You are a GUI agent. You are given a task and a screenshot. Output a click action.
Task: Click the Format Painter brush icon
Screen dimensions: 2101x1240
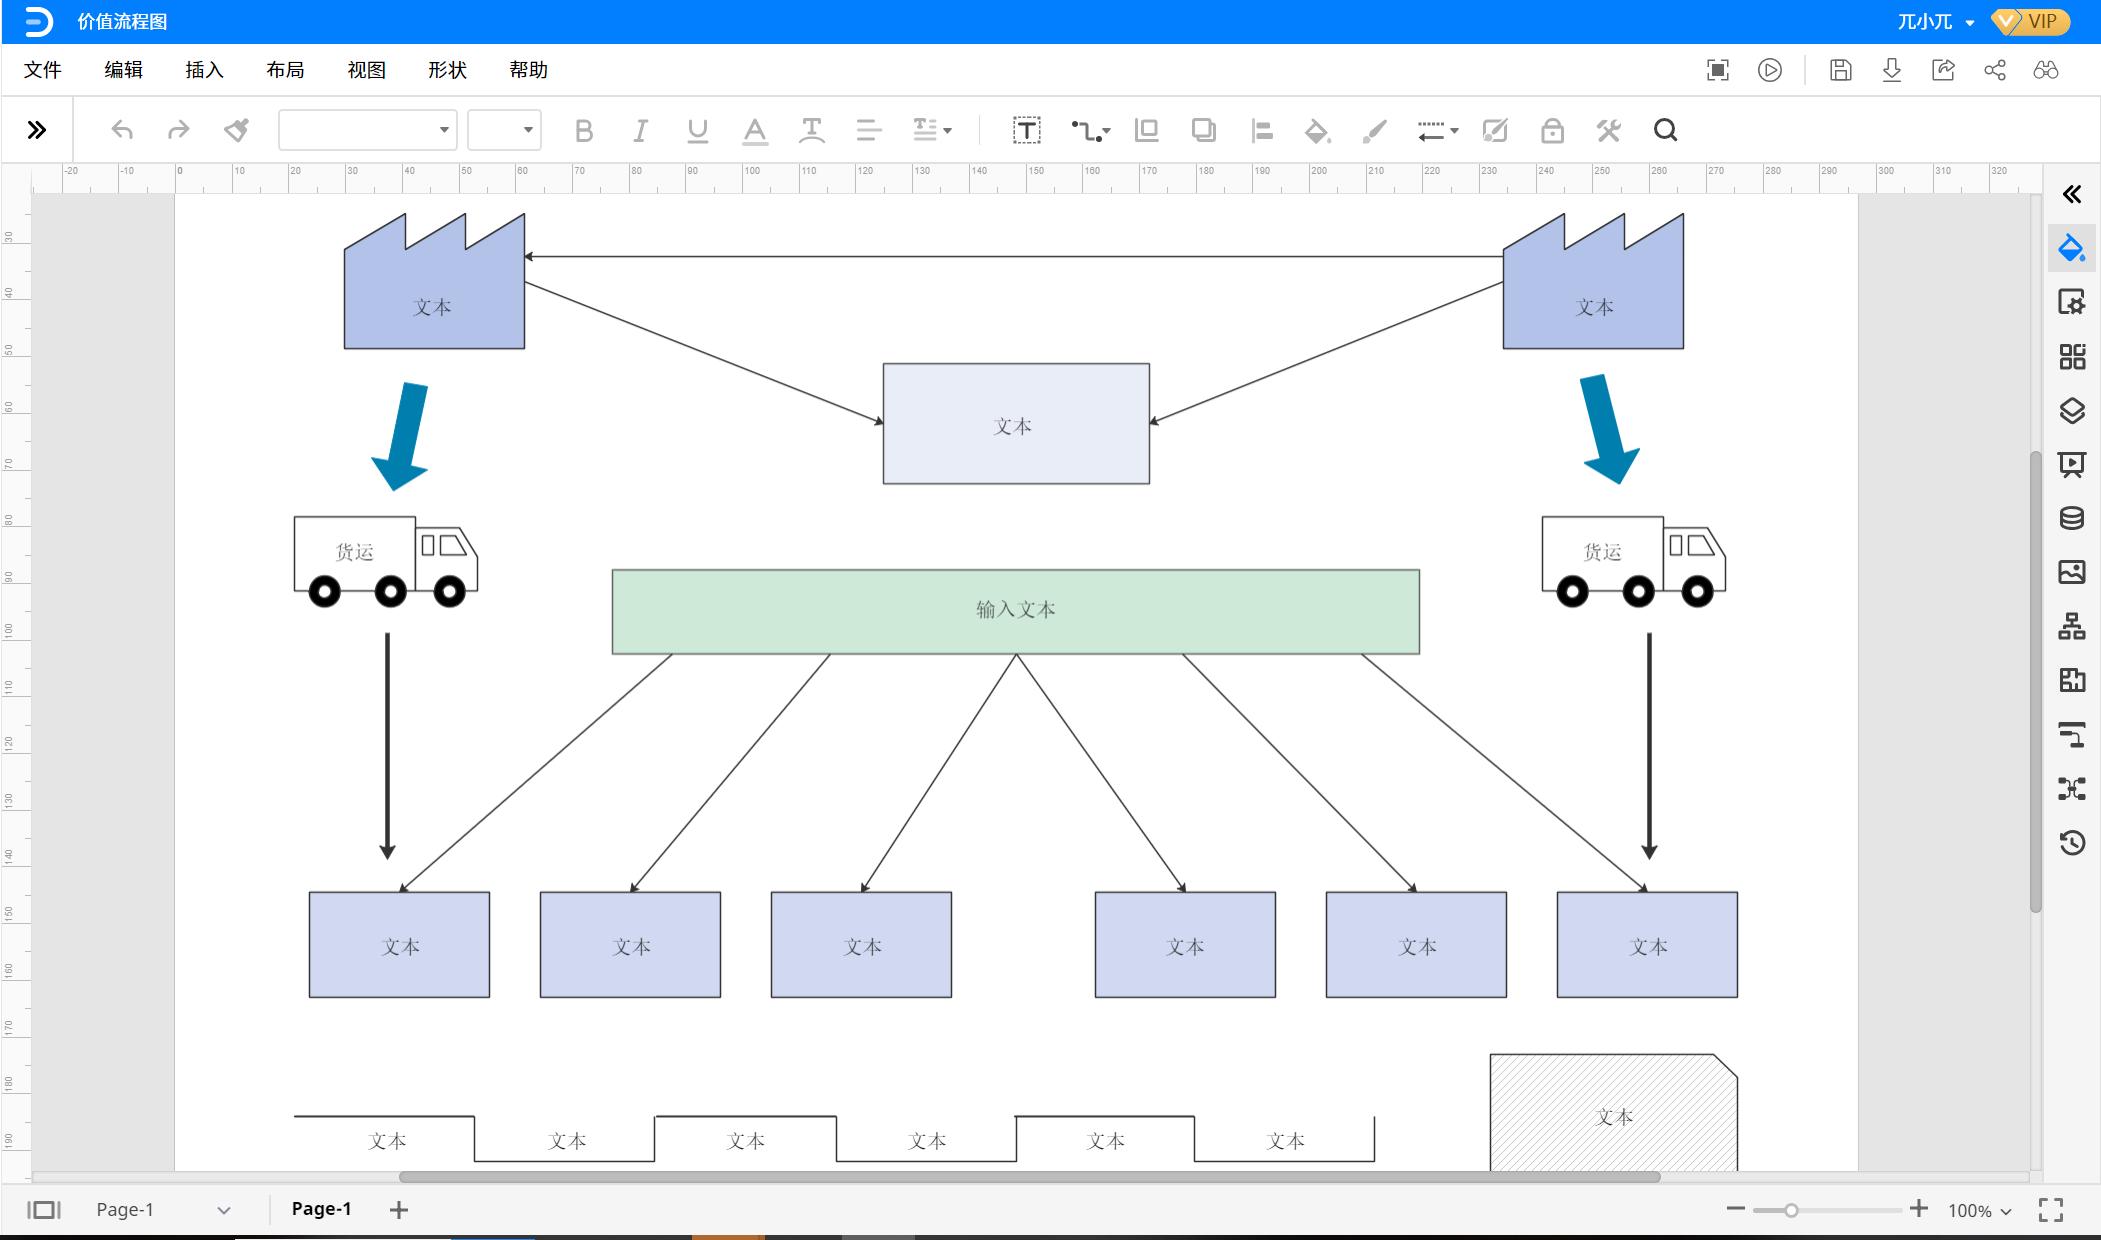[237, 130]
